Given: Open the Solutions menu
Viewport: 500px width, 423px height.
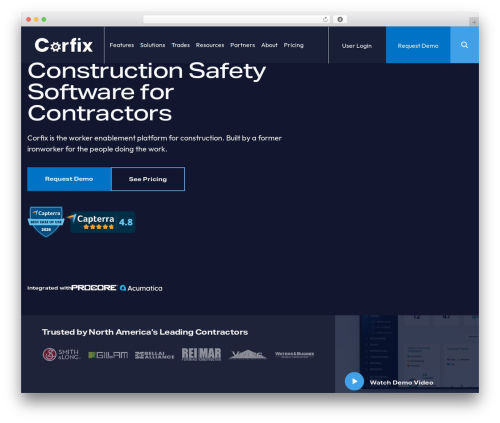Looking at the screenshot, I should pyautogui.click(x=152, y=45).
